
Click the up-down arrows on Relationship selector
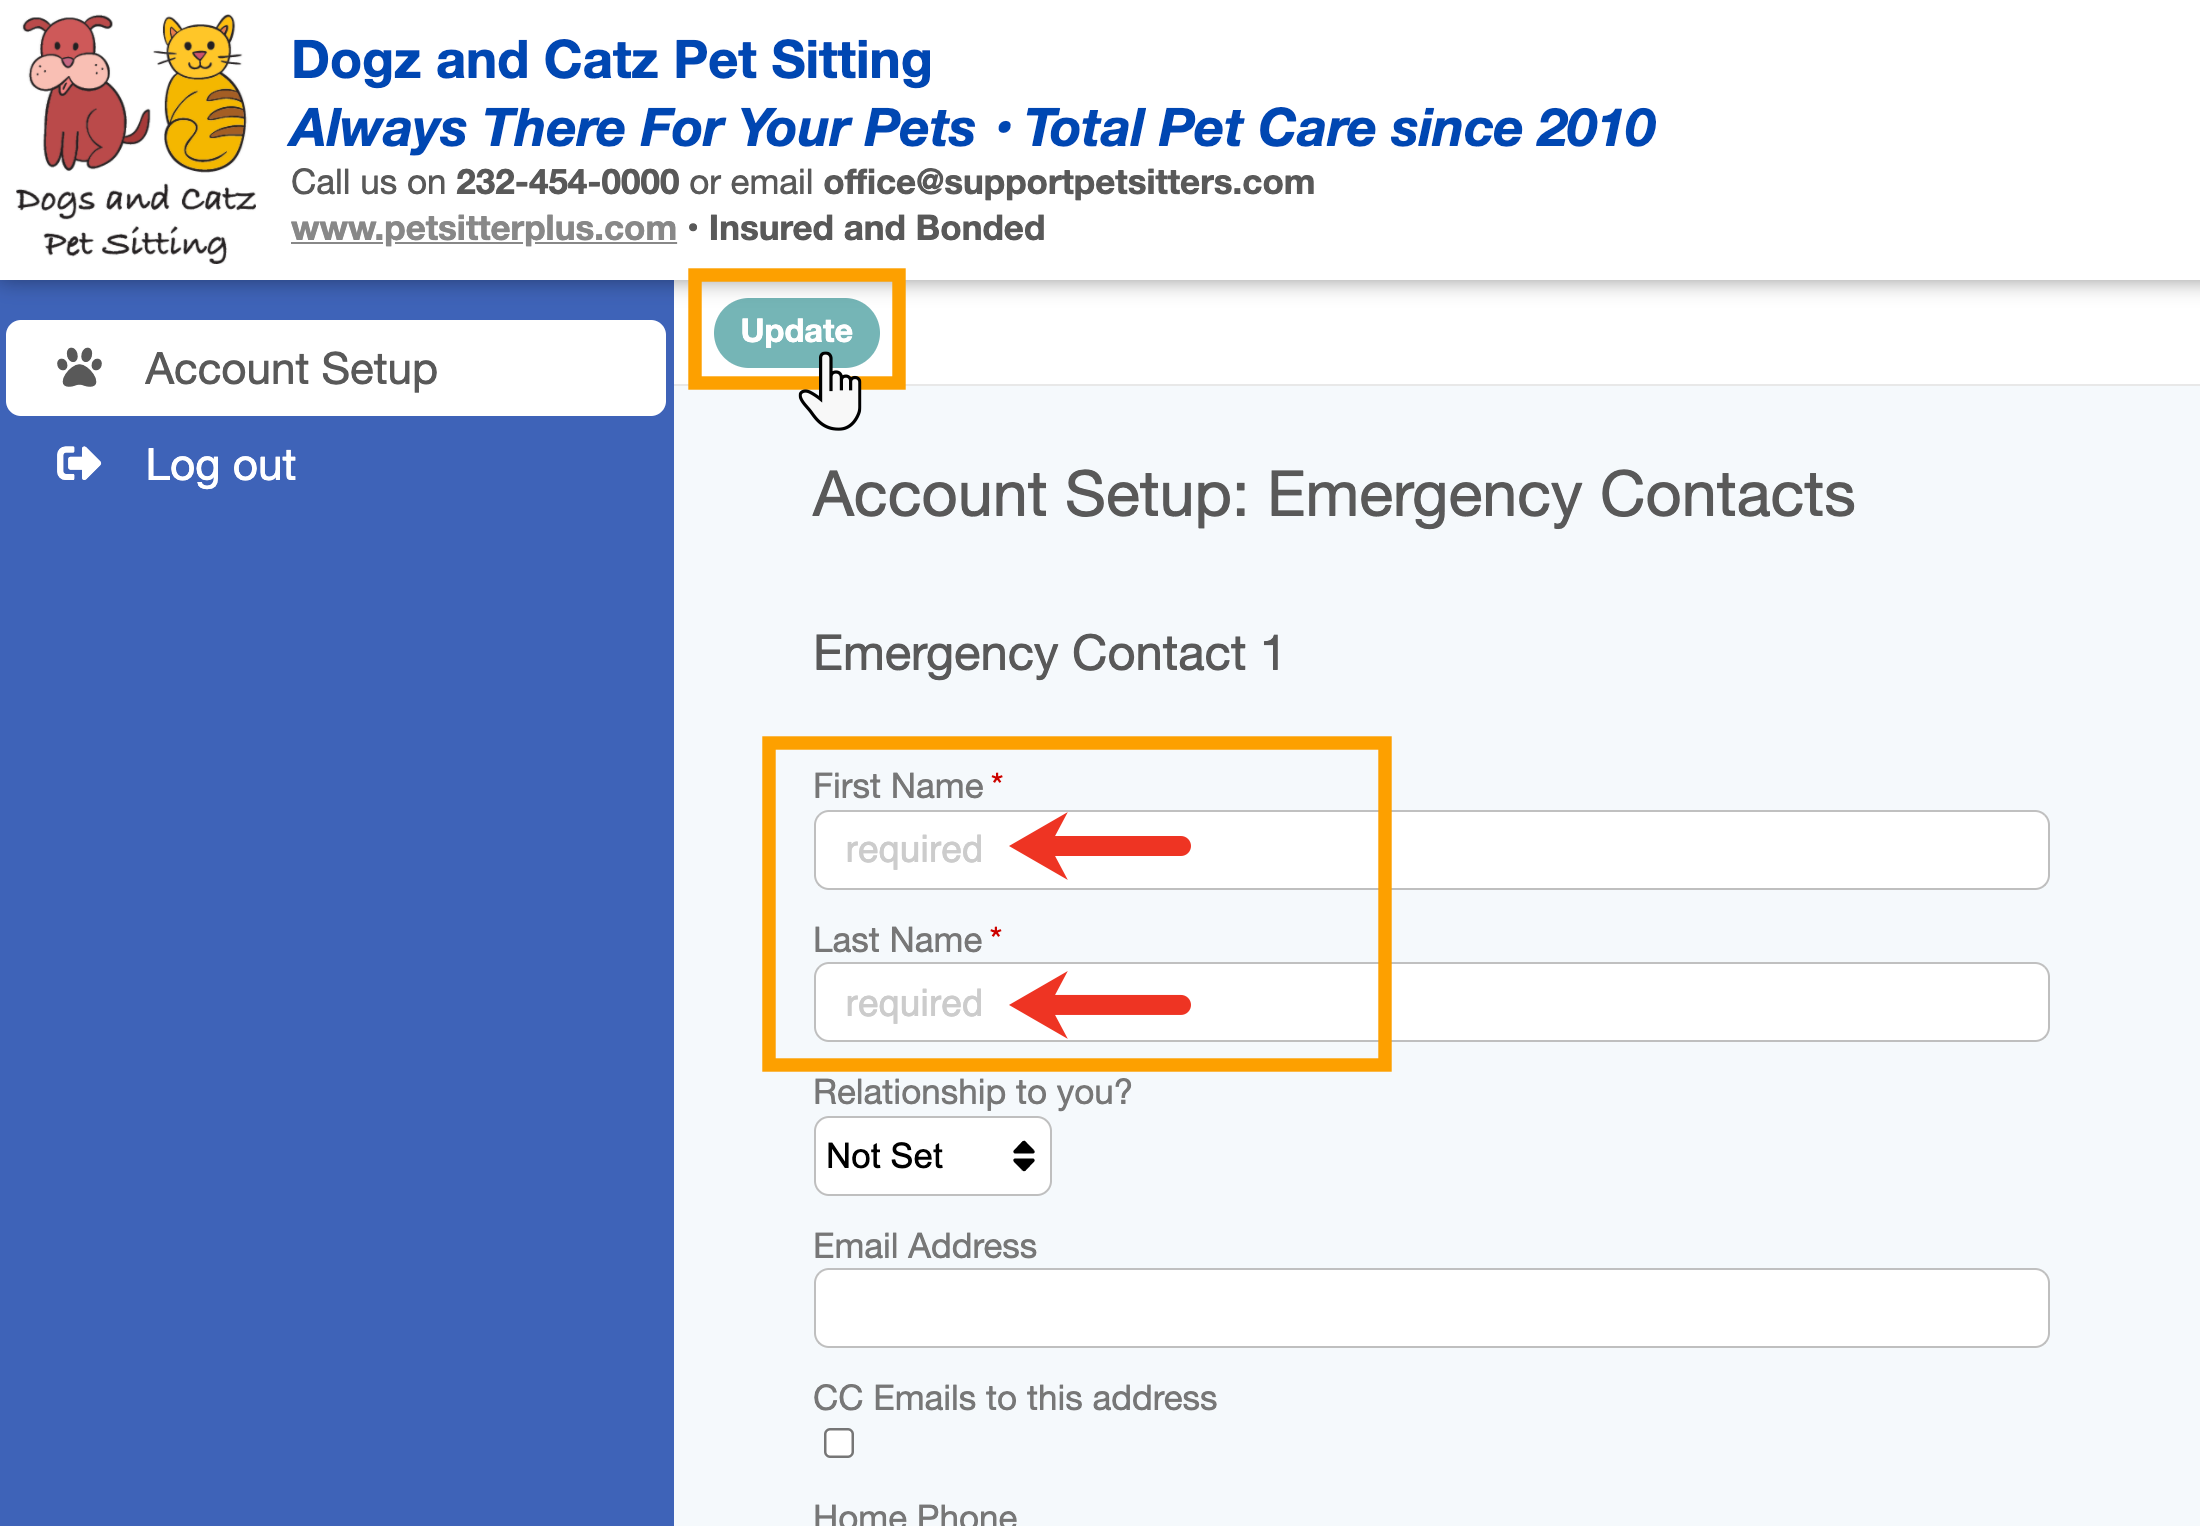click(x=1023, y=1156)
